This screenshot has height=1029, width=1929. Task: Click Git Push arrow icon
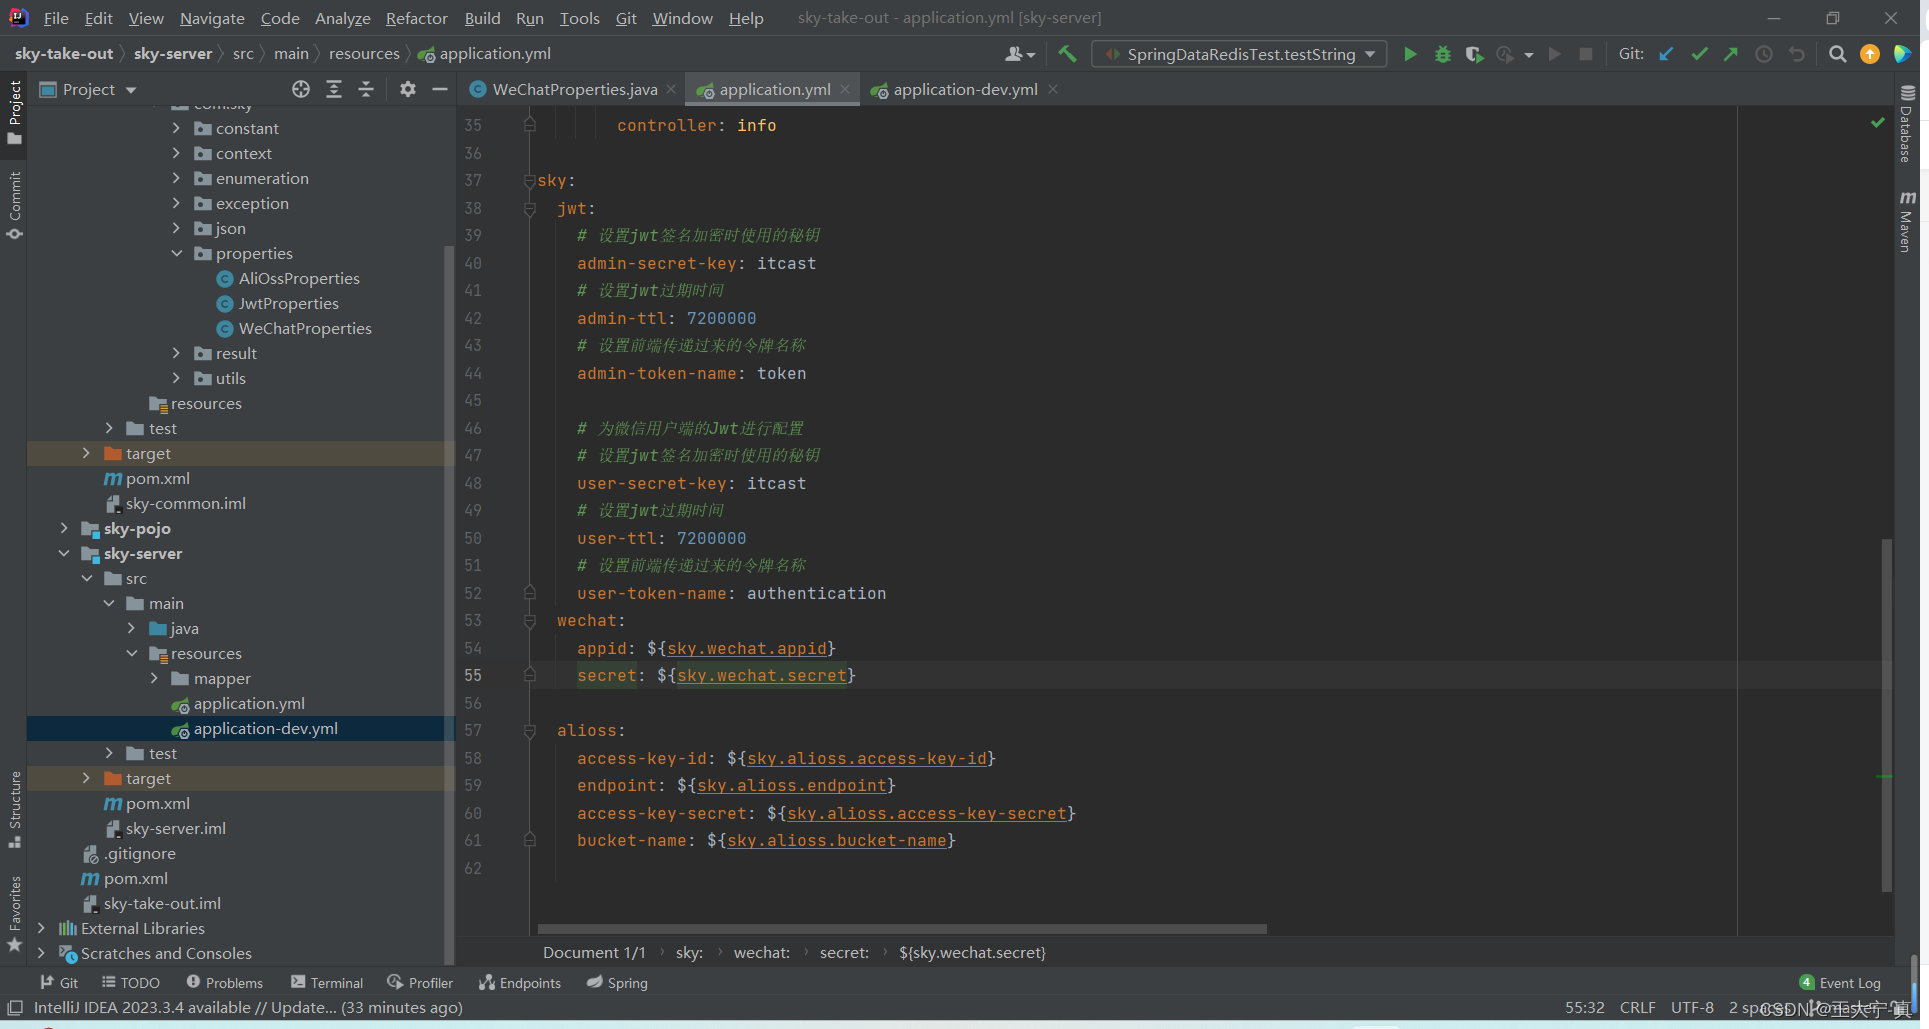1731,54
